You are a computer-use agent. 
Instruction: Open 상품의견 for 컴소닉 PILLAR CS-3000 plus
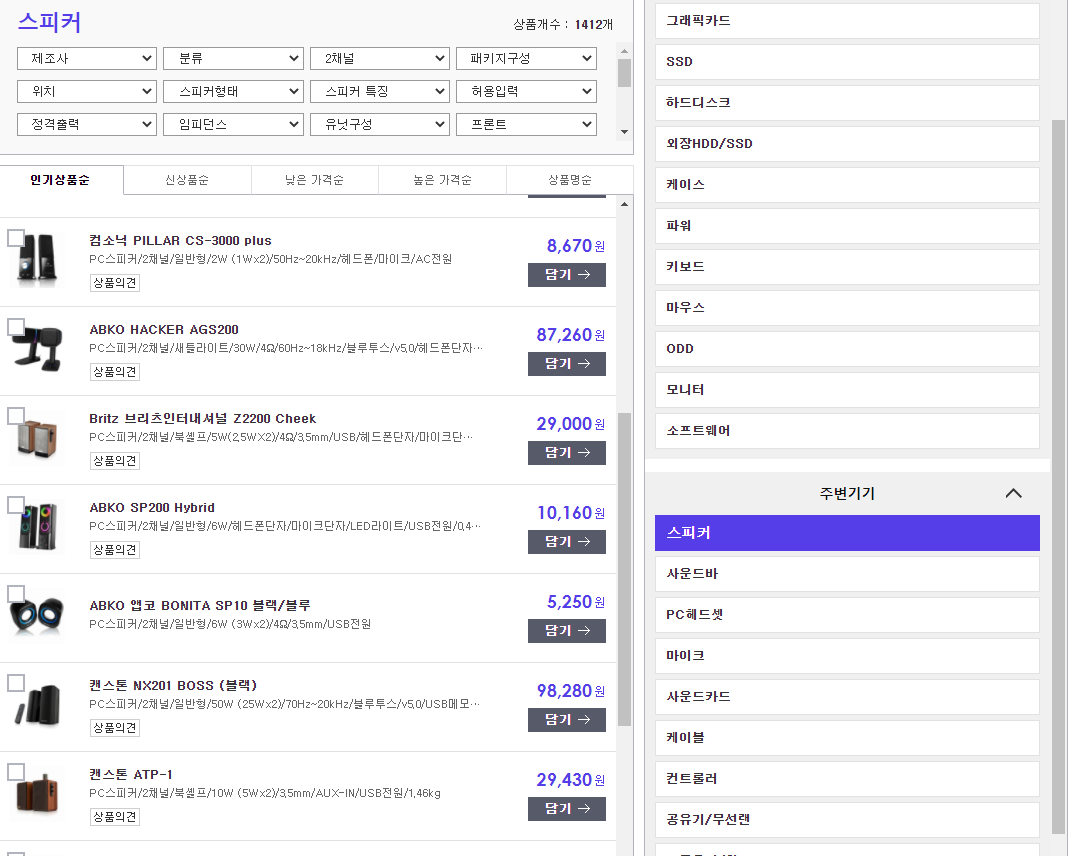click(x=115, y=283)
